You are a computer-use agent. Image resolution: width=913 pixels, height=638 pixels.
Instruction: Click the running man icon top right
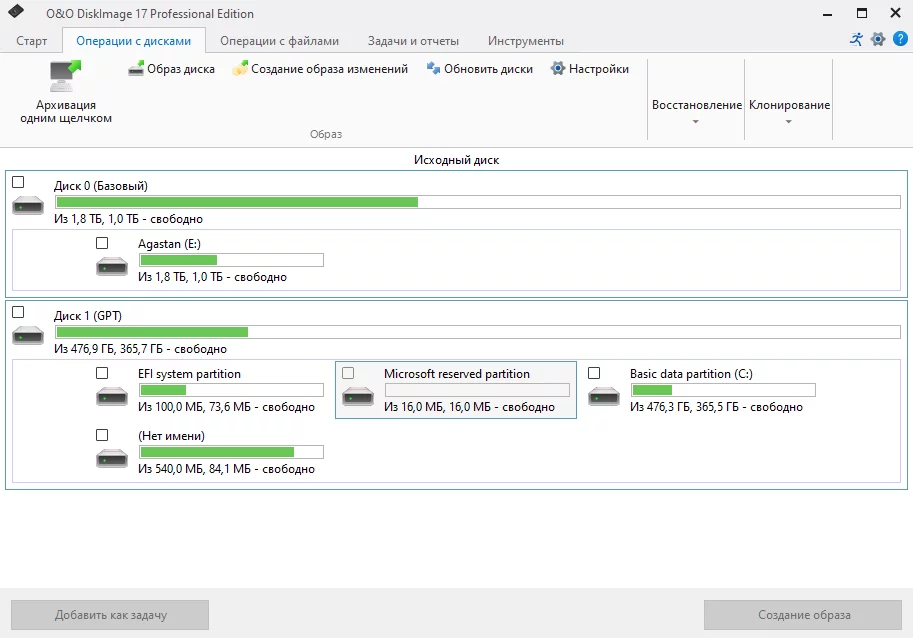pyautogui.click(x=856, y=39)
